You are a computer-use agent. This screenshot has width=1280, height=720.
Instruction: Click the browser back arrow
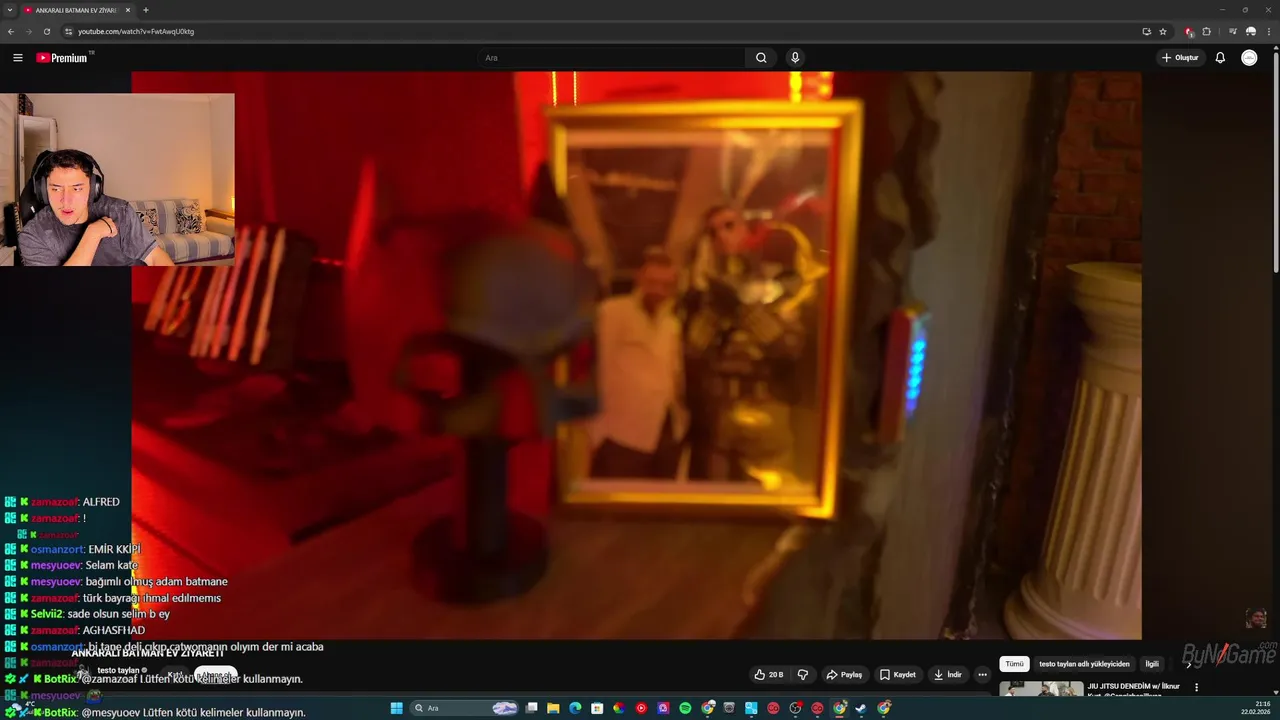pyautogui.click(x=11, y=31)
